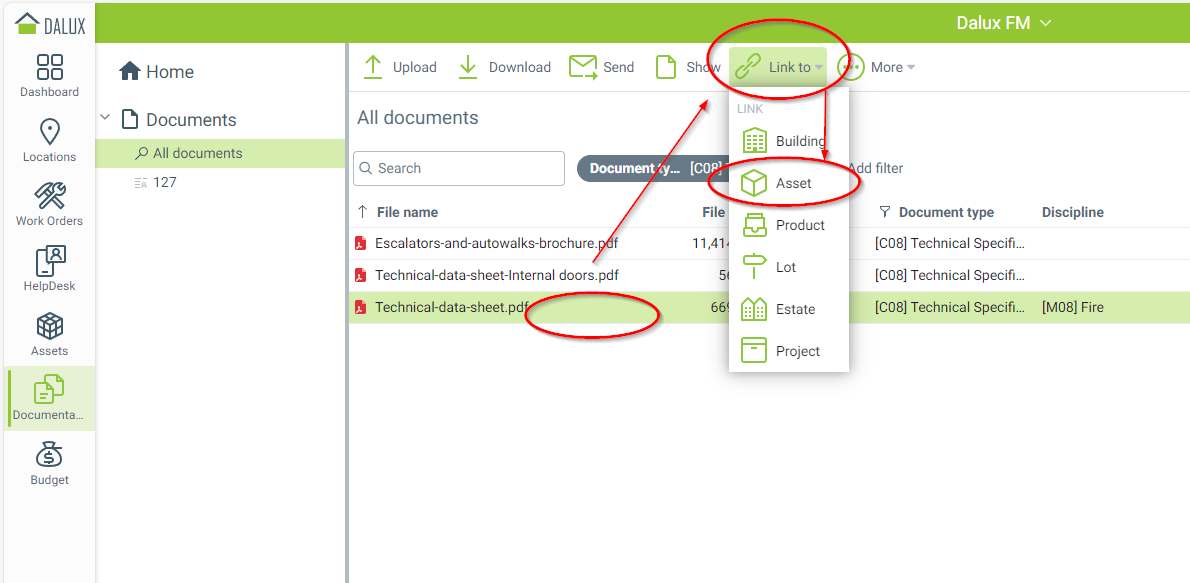Choose Asset from Link menu

(793, 183)
